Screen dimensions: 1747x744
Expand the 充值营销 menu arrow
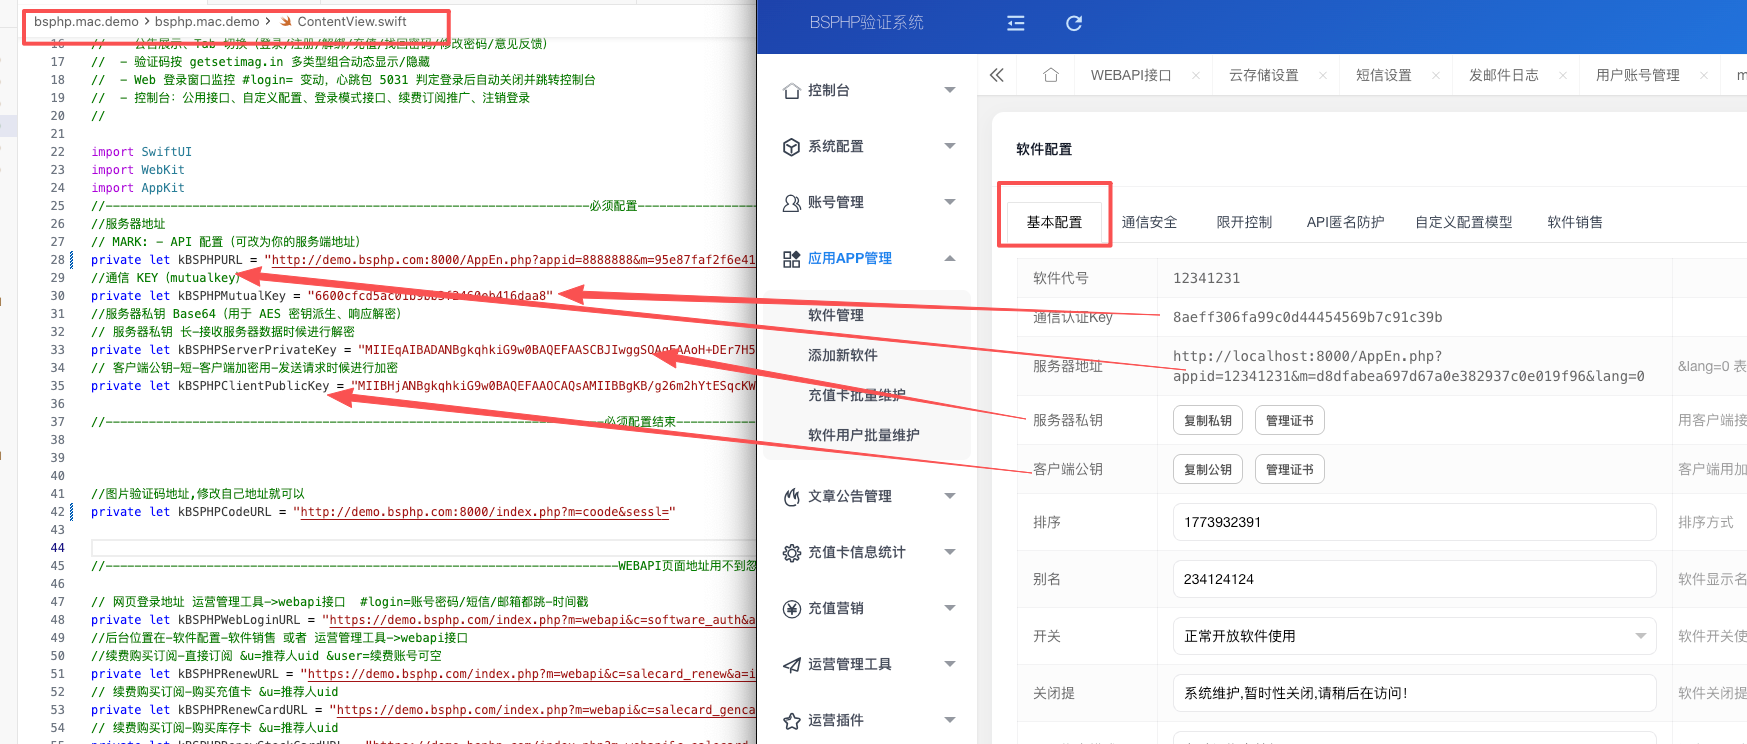coord(950,608)
